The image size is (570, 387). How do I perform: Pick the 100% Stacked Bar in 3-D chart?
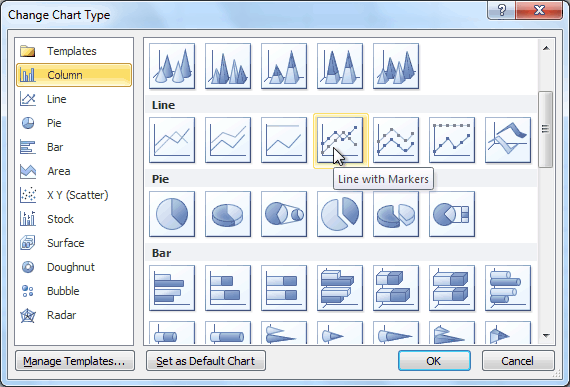coord(452,288)
